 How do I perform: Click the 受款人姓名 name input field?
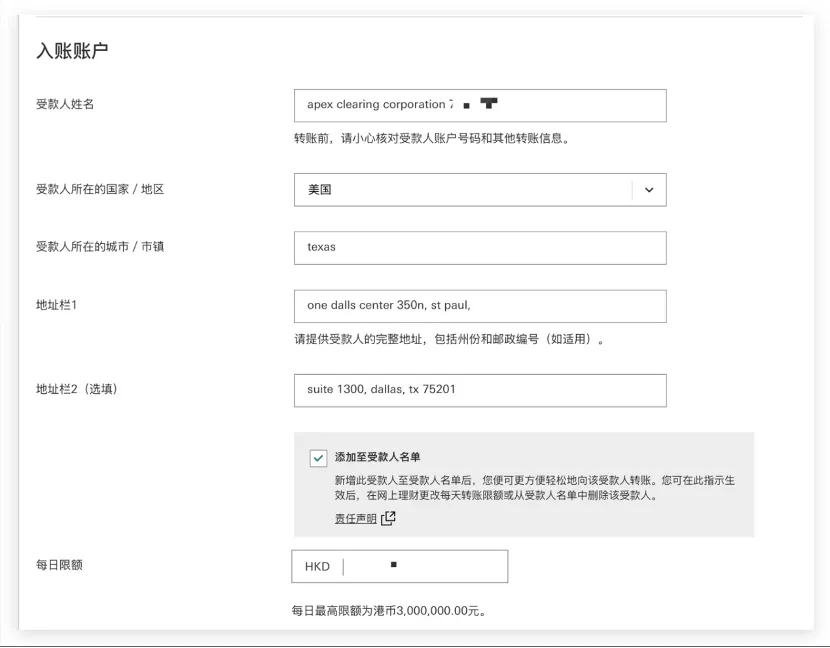coord(480,105)
